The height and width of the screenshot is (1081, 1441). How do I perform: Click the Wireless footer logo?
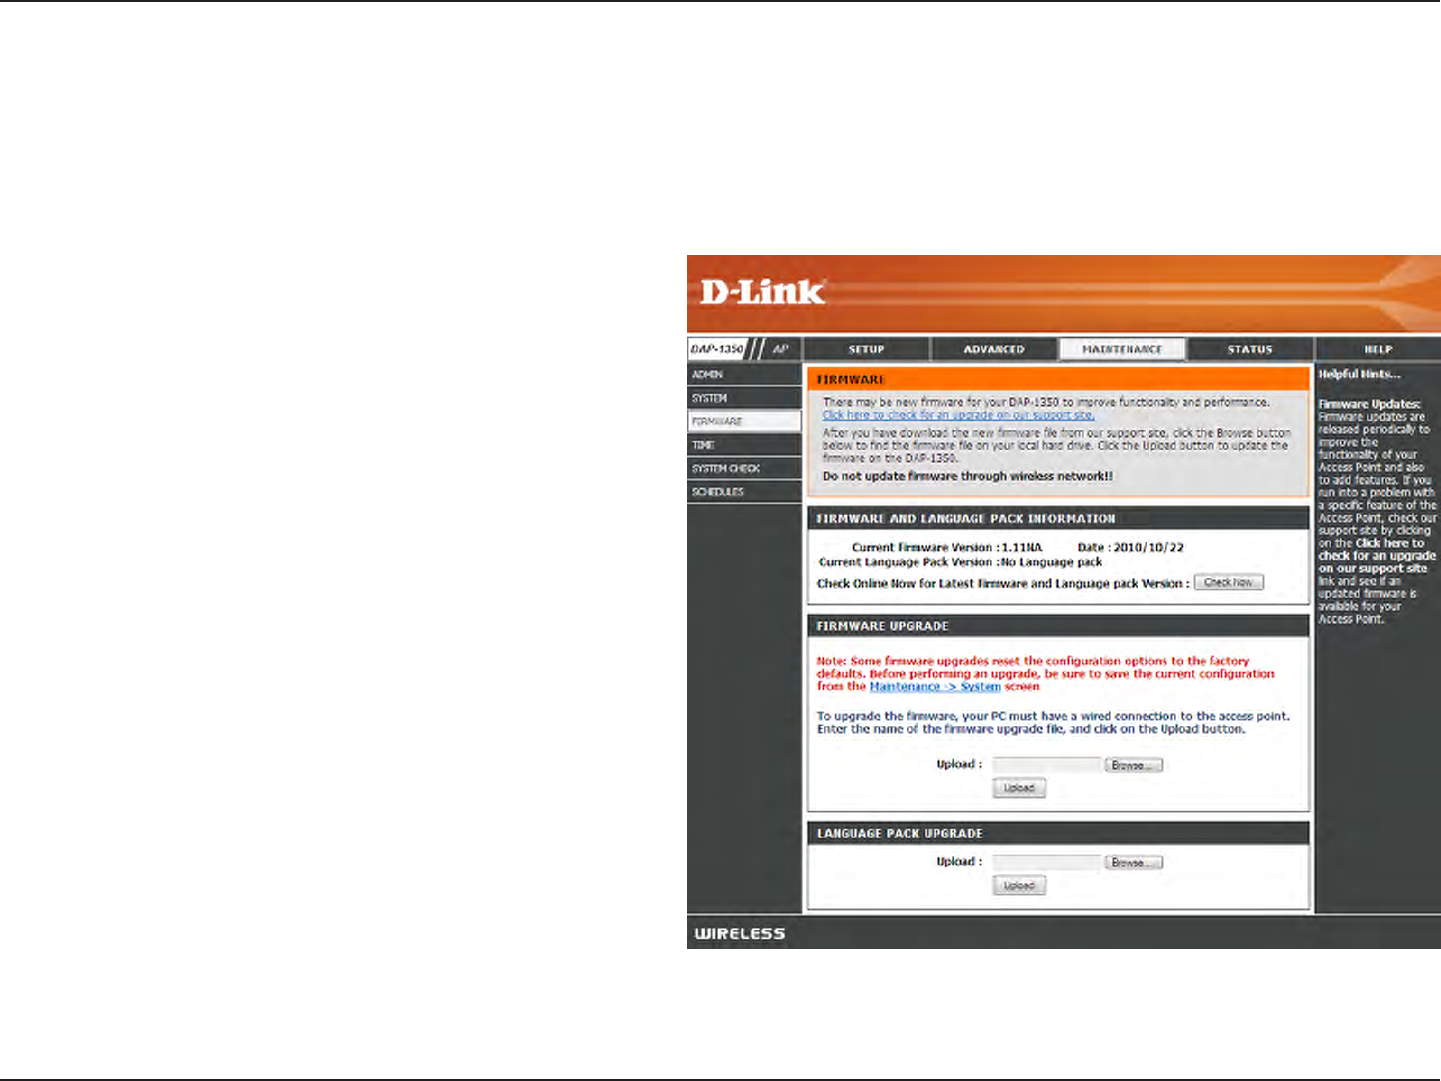pyautogui.click(x=740, y=934)
